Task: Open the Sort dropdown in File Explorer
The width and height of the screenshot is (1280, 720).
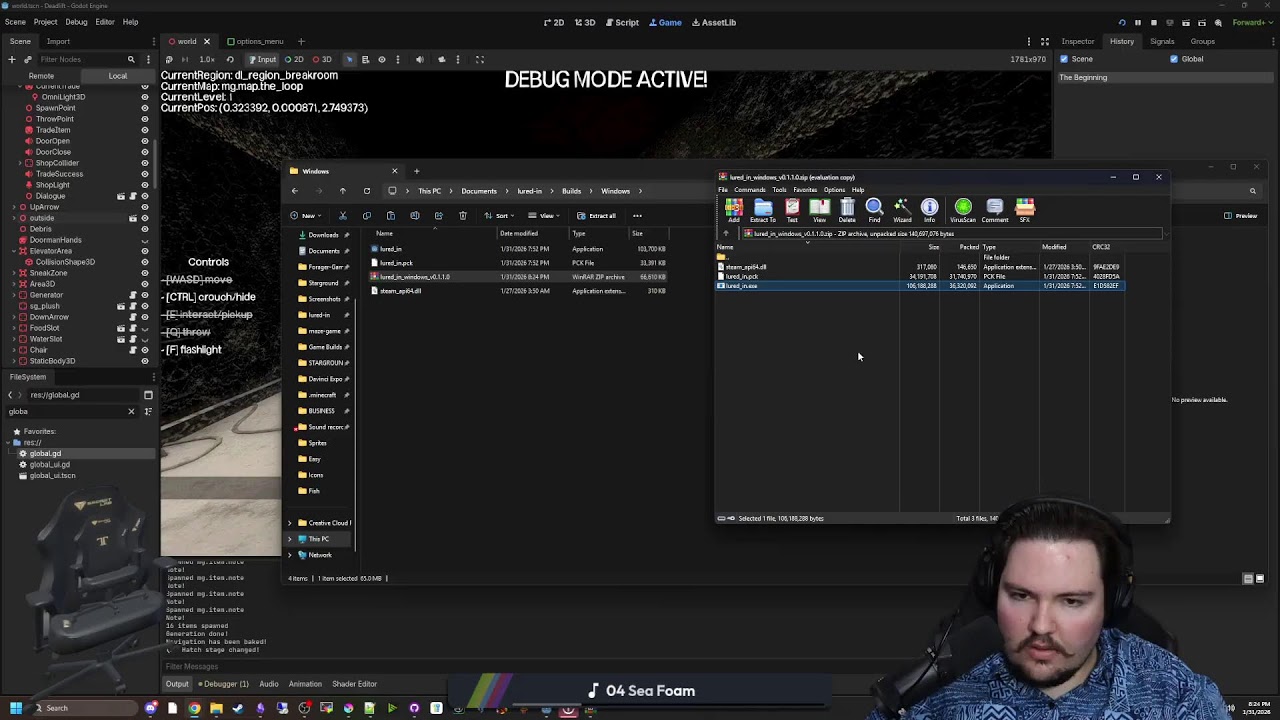Action: (499, 215)
